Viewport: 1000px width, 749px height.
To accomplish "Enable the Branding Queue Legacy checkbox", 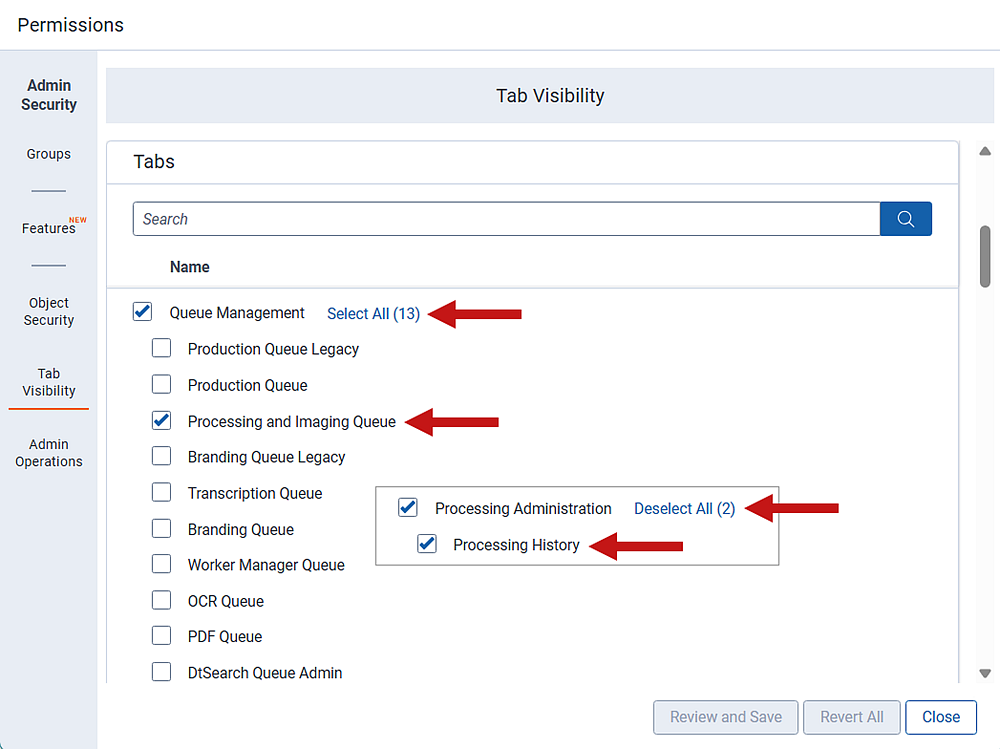I will [x=161, y=456].
